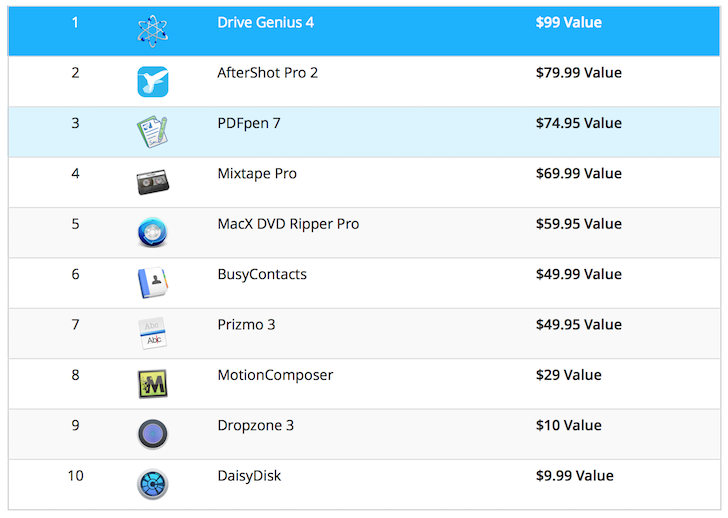Select the DaisyDisk app name
The width and height of the screenshot is (728, 518).
(249, 476)
